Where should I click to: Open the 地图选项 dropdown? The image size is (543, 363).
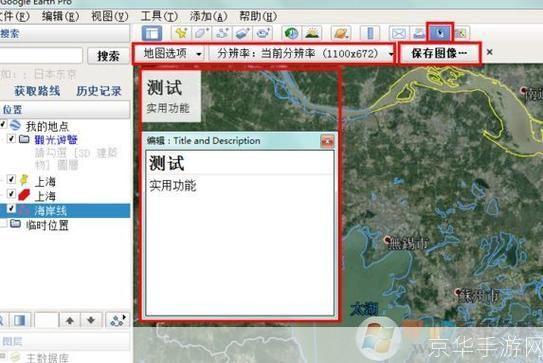tap(172, 53)
